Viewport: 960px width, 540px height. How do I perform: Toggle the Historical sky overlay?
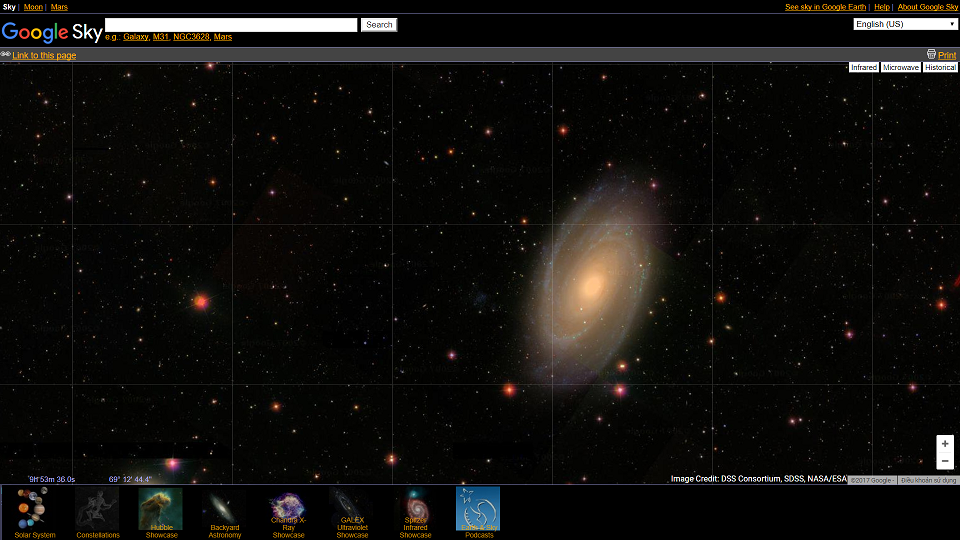(x=940, y=68)
